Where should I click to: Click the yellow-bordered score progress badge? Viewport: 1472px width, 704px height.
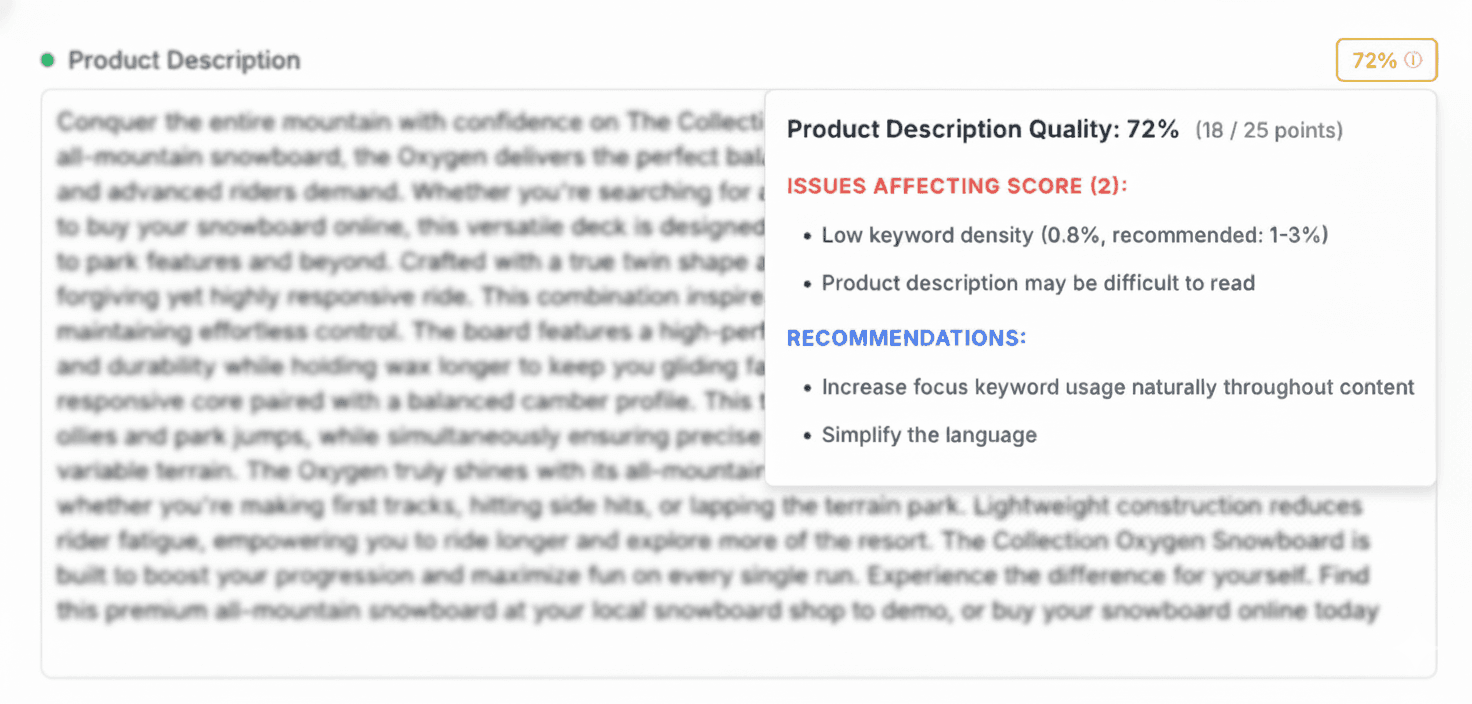tap(1386, 60)
